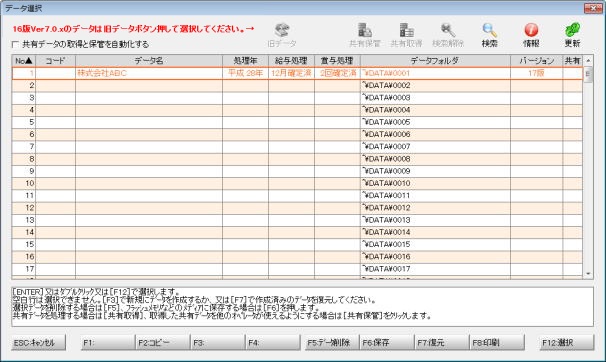
Task: Click the F2:コピー button
Action: click(162, 343)
